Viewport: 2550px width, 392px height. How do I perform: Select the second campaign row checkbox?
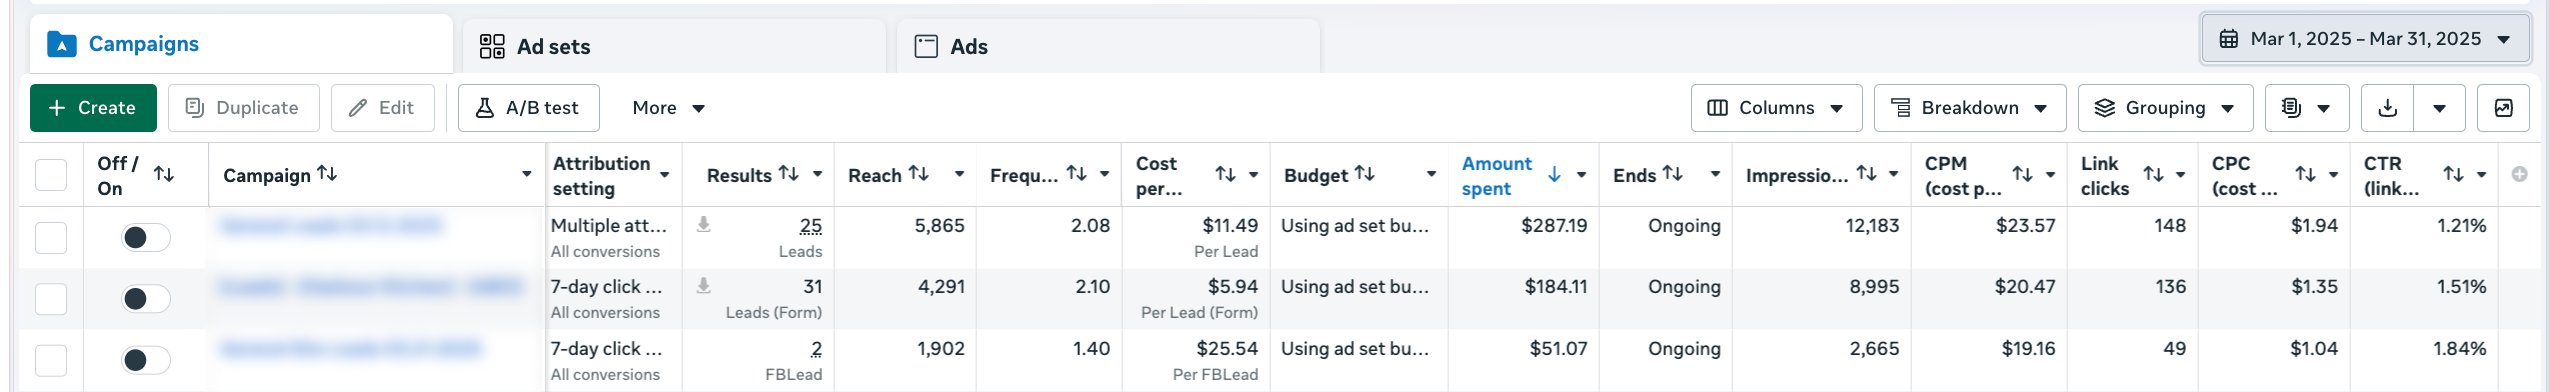point(51,298)
